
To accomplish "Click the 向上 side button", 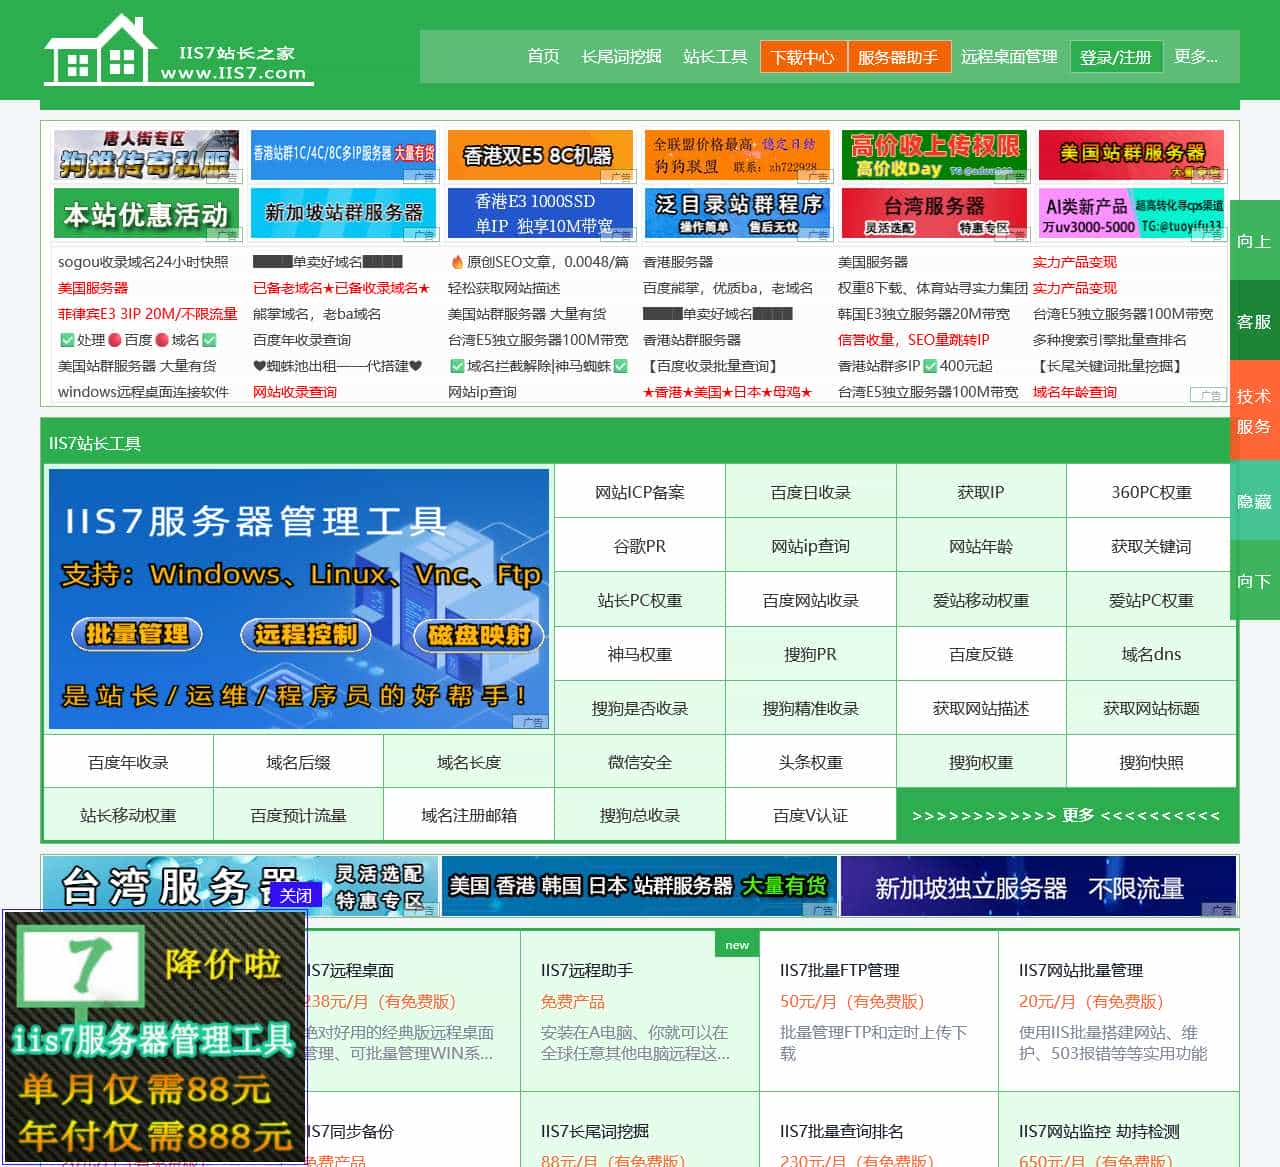I will coord(1254,241).
